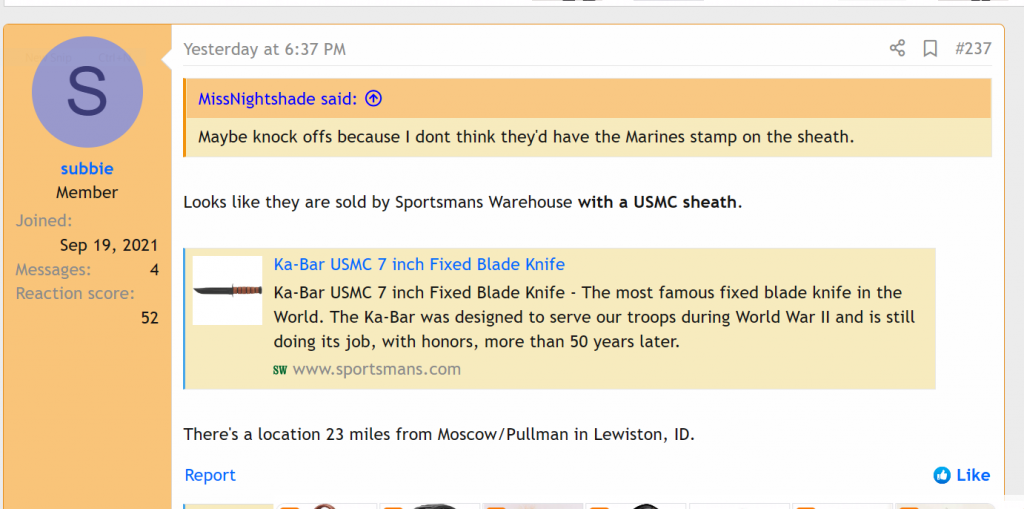Click the Sportsmans Warehouse favicon
The height and width of the screenshot is (509, 1024).
[x=280, y=370]
